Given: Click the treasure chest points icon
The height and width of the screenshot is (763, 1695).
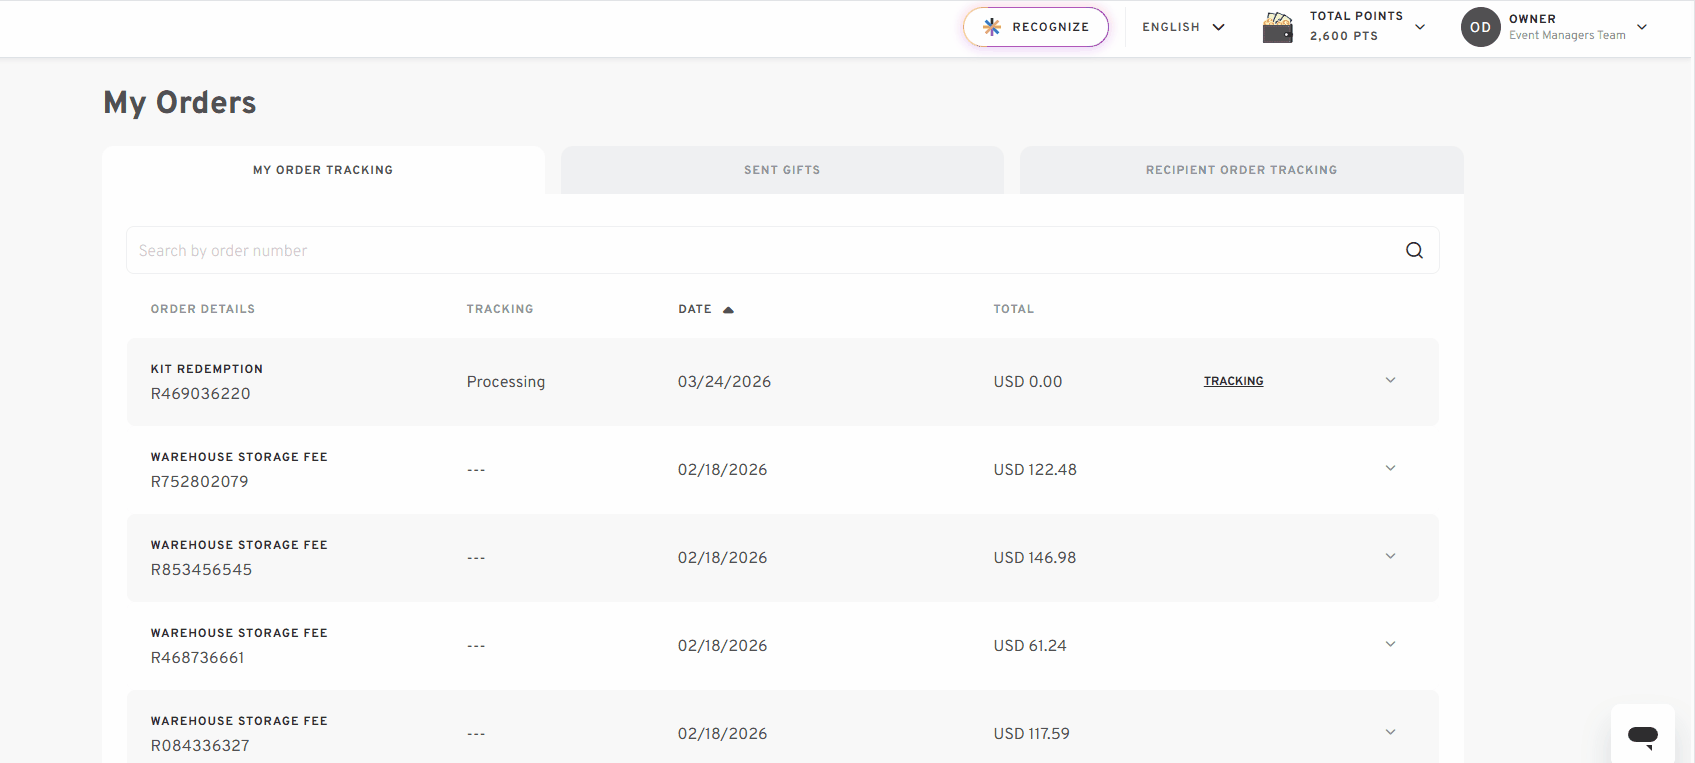Looking at the screenshot, I should (1278, 27).
